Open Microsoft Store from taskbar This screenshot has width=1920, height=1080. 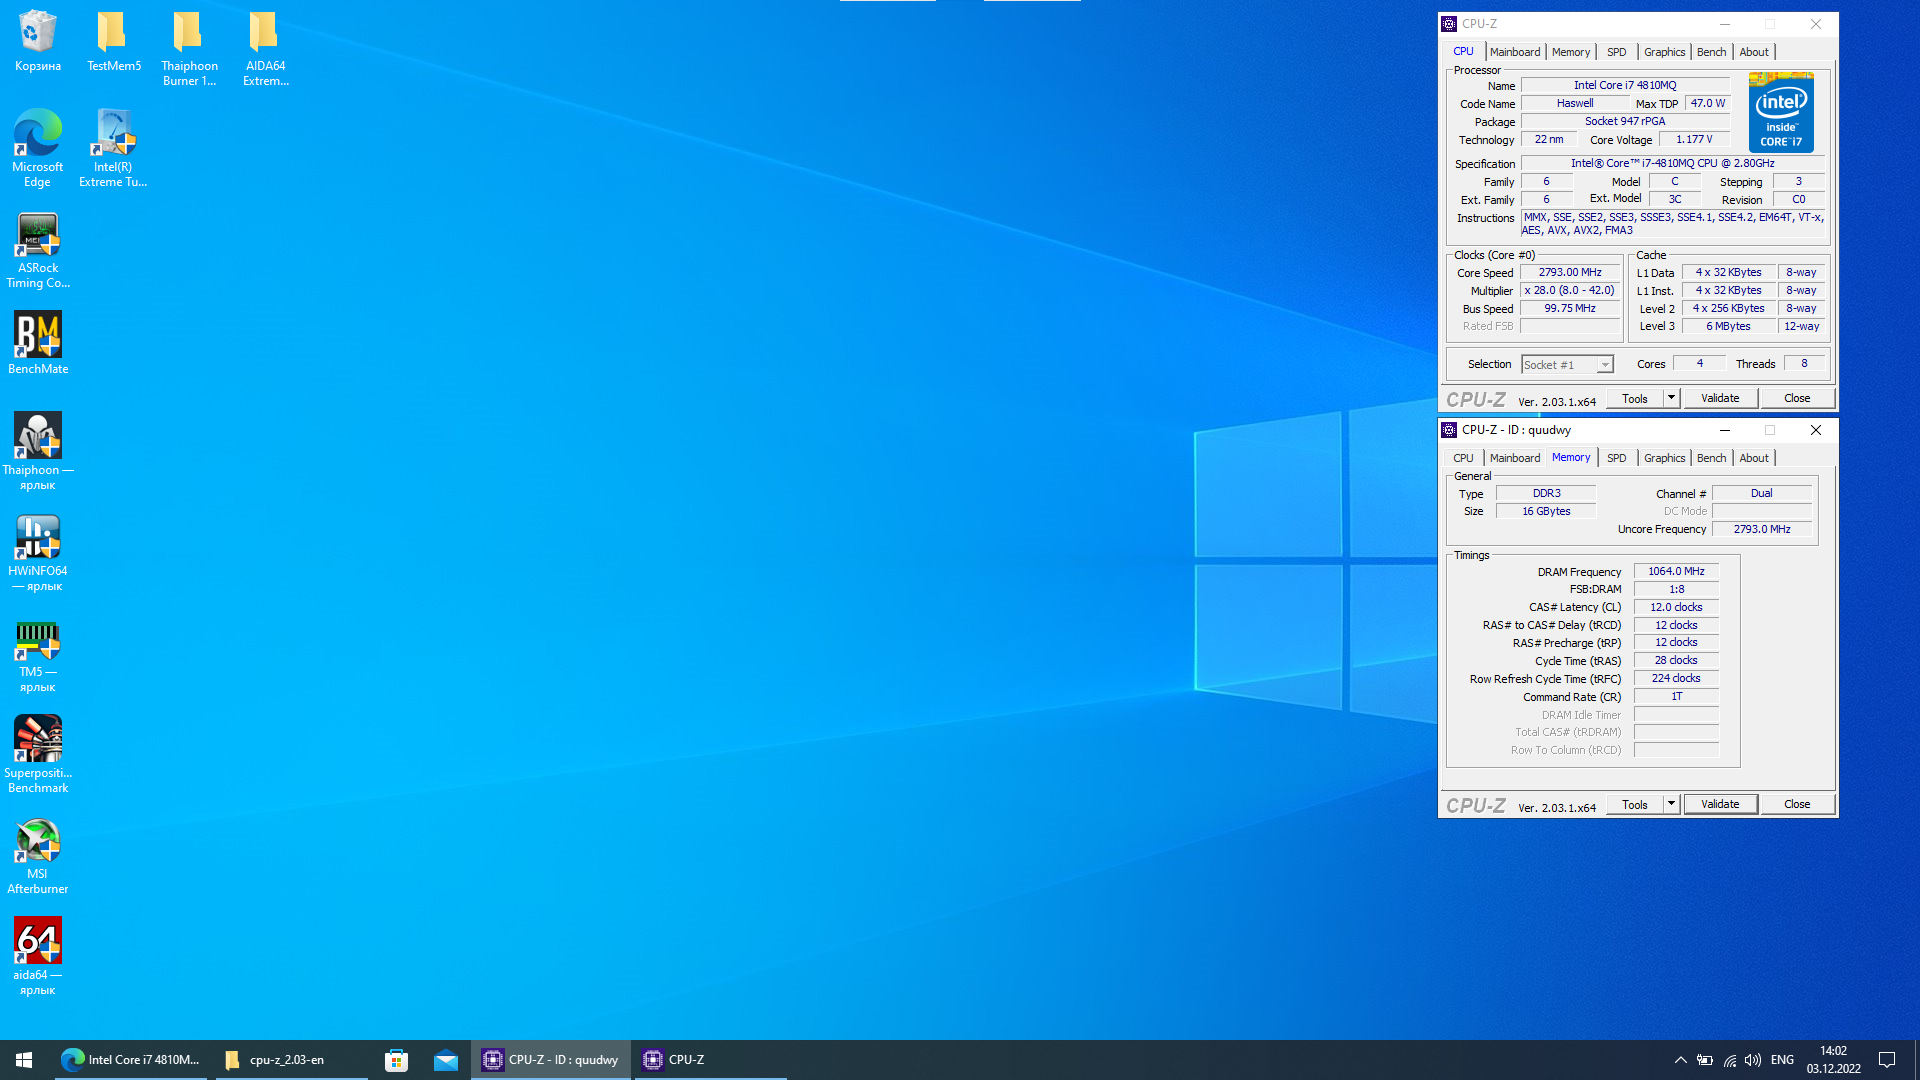click(x=397, y=1060)
